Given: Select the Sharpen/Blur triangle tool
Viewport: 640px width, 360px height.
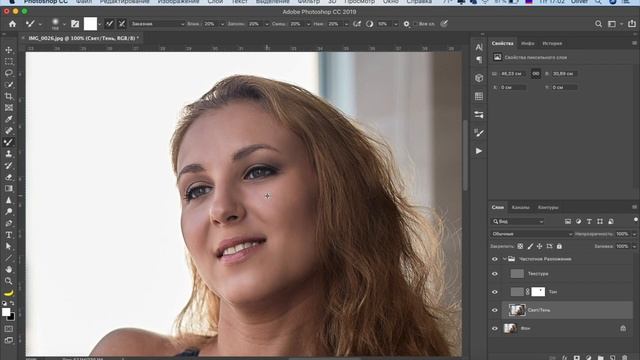Looking at the screenshot, I should pos(9,200).
